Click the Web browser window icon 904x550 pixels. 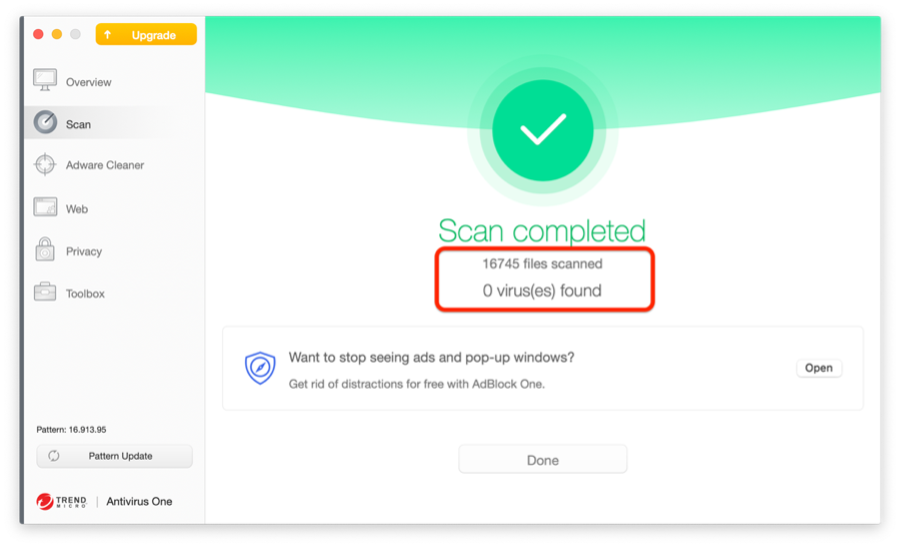(45, 207)
